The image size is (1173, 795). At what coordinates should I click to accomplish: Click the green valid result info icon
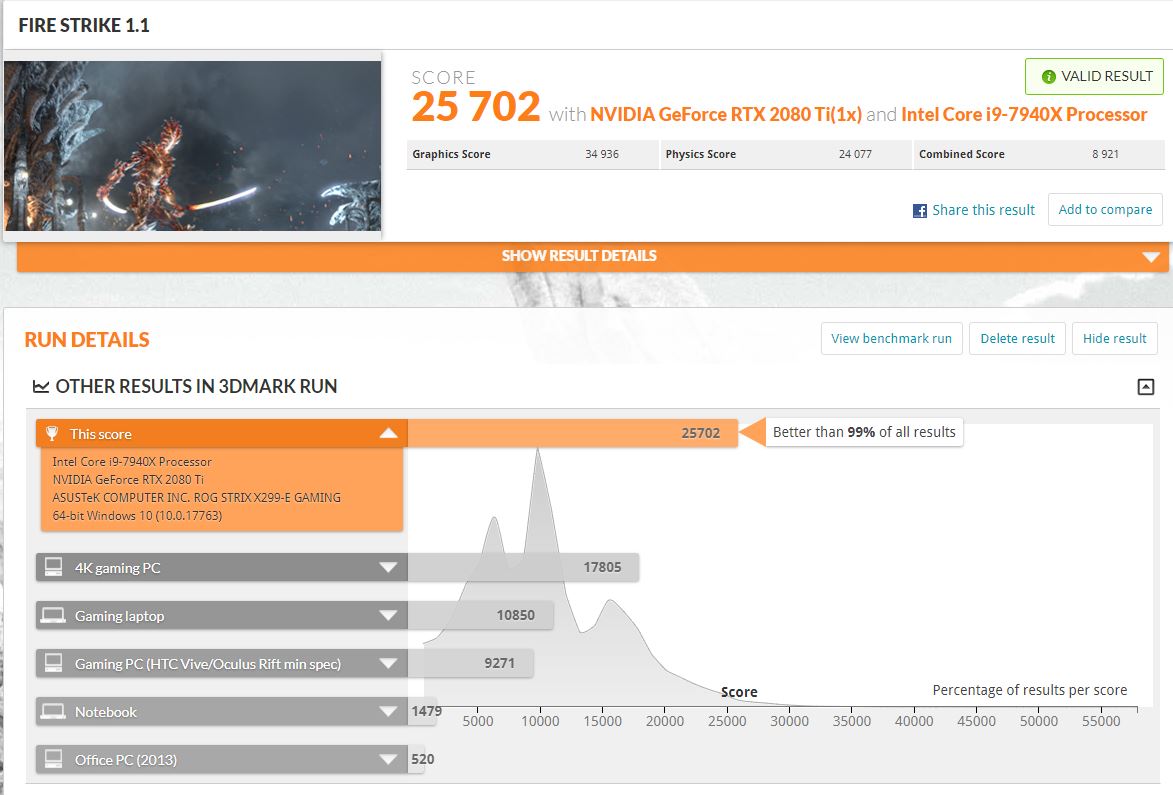(x=1048, y=77)
